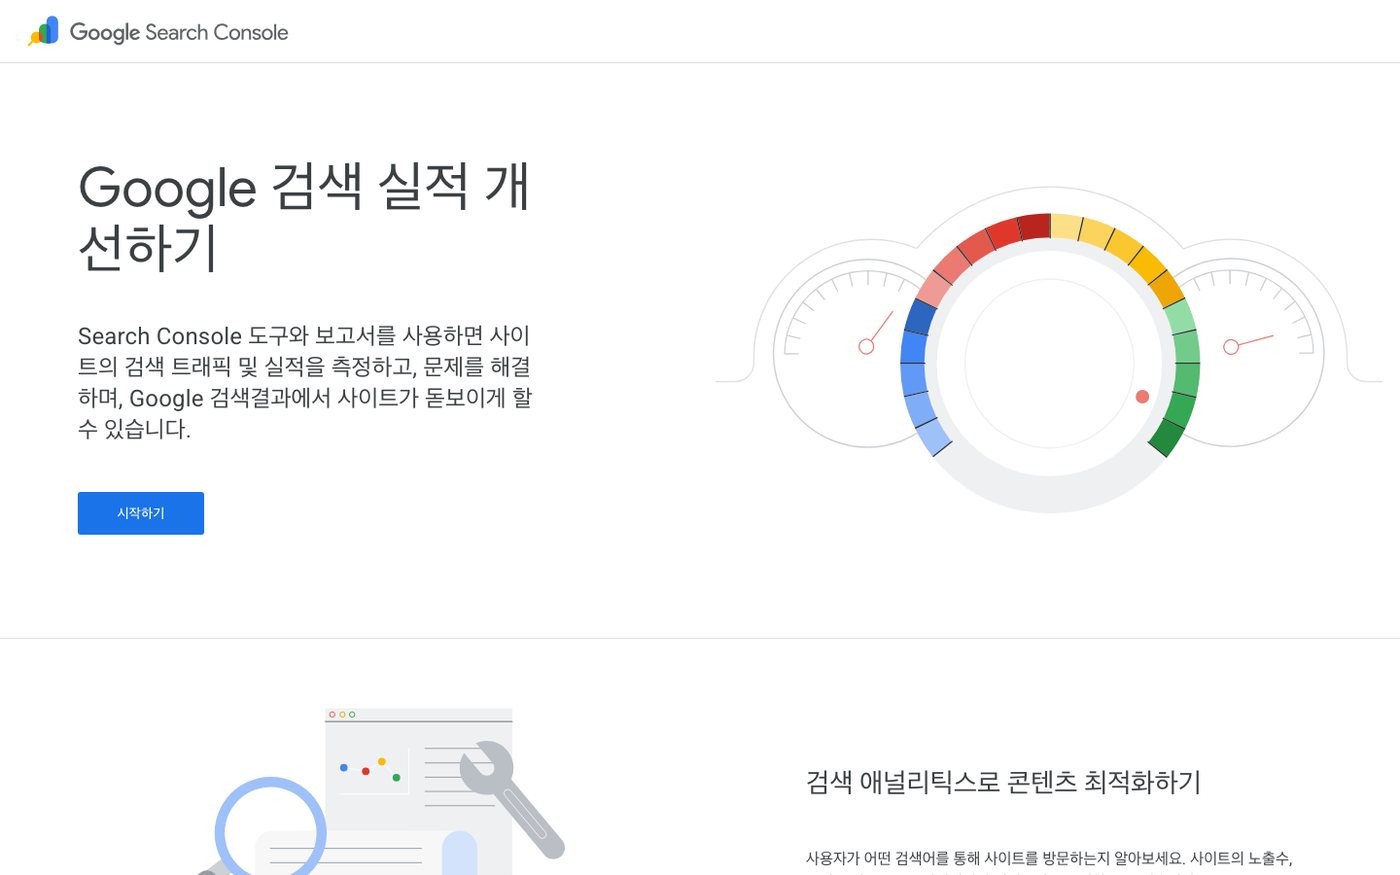Click the colorful gauge dial illustration
This screenshot has width=1400, height=875.
pos(1049,350)
